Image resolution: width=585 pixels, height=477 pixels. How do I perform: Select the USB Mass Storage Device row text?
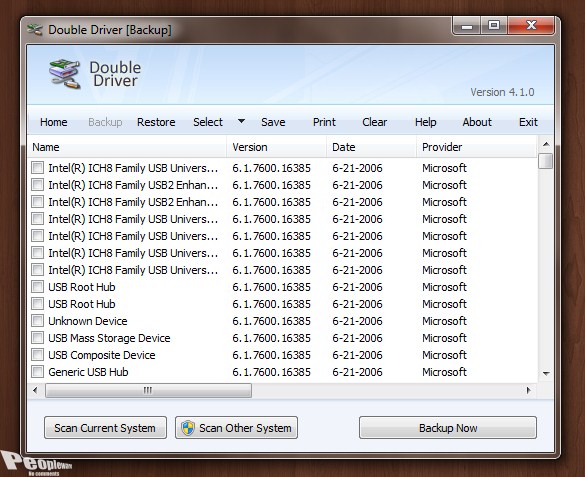[x=109, y=338]
